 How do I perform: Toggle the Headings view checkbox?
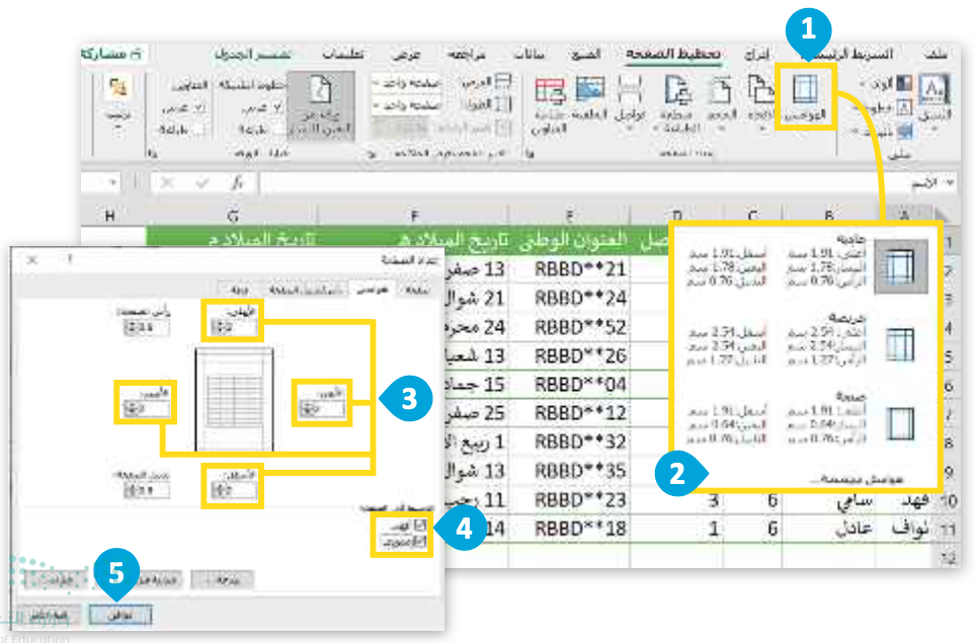click(199, 107)
